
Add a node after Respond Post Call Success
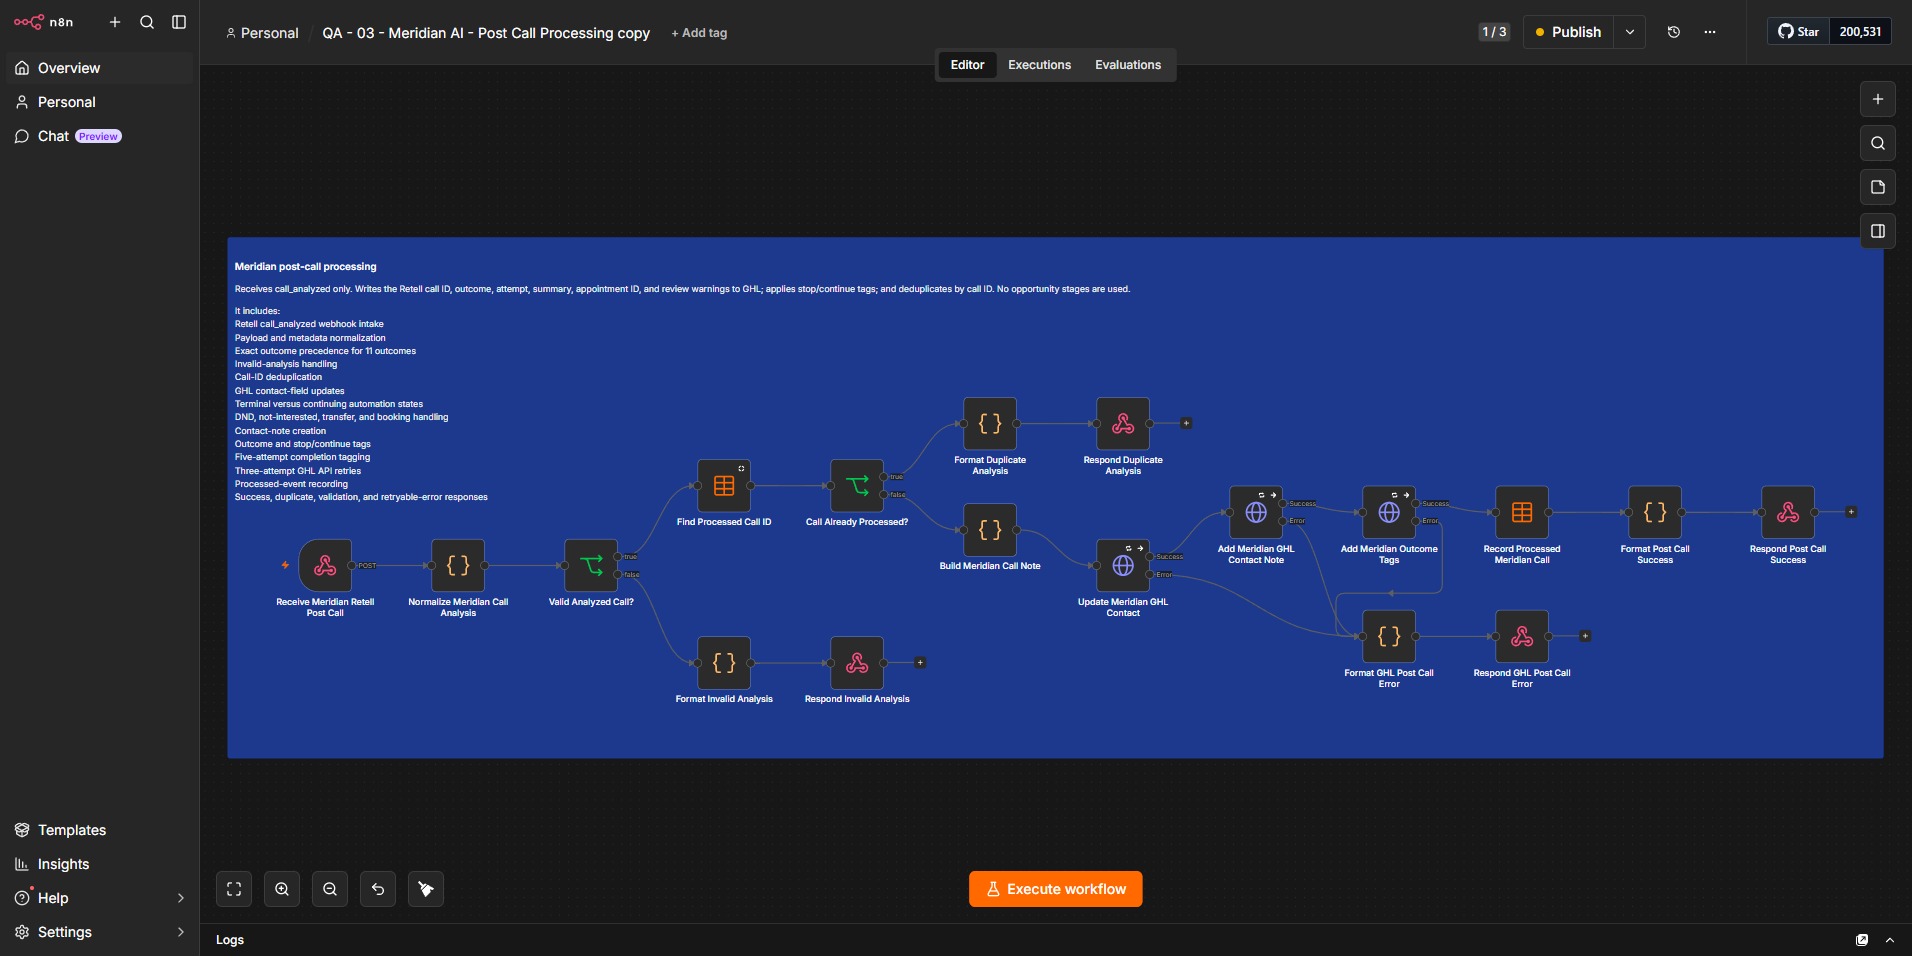(1851, 512)
